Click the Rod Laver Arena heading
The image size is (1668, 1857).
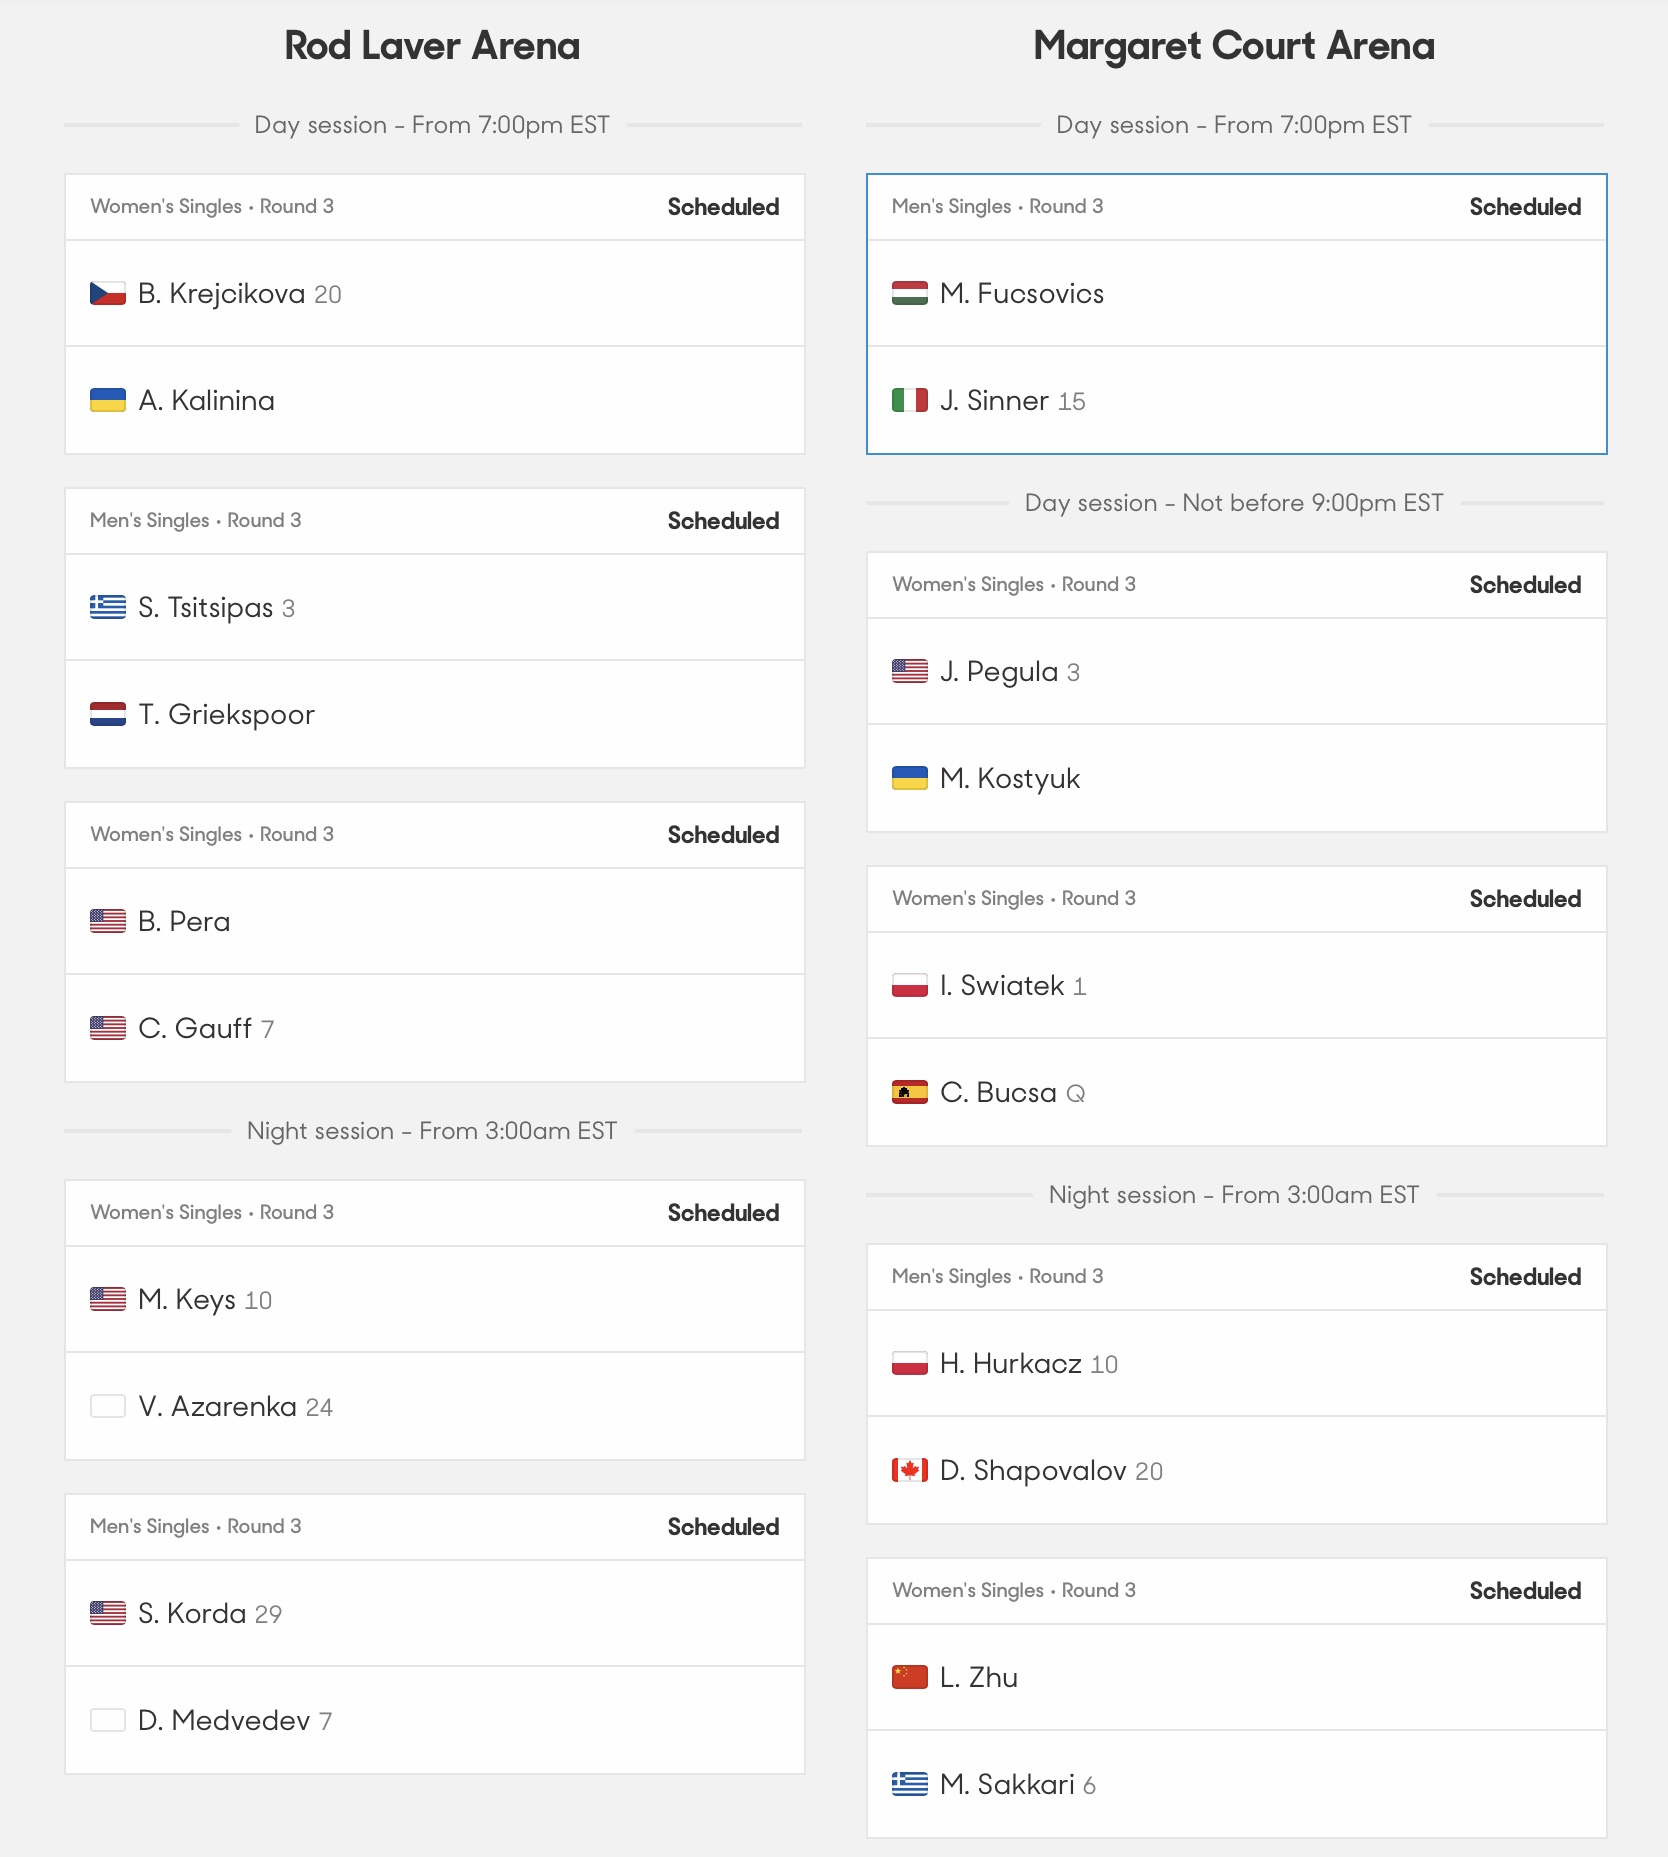tap(432, 46)
